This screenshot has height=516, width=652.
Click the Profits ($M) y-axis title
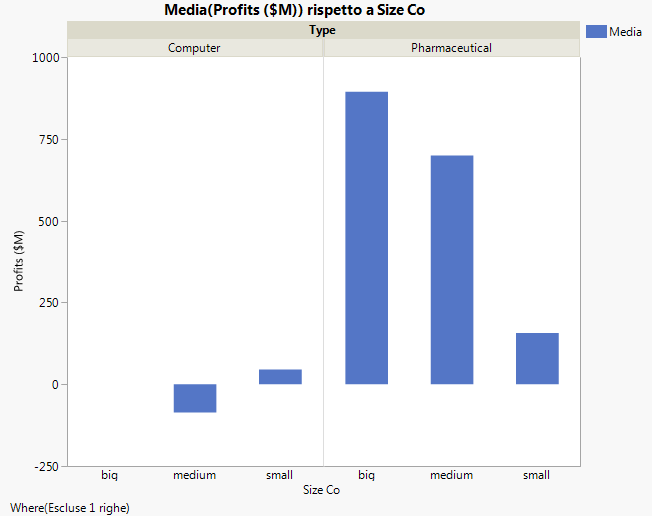click(x=20, y=261)
